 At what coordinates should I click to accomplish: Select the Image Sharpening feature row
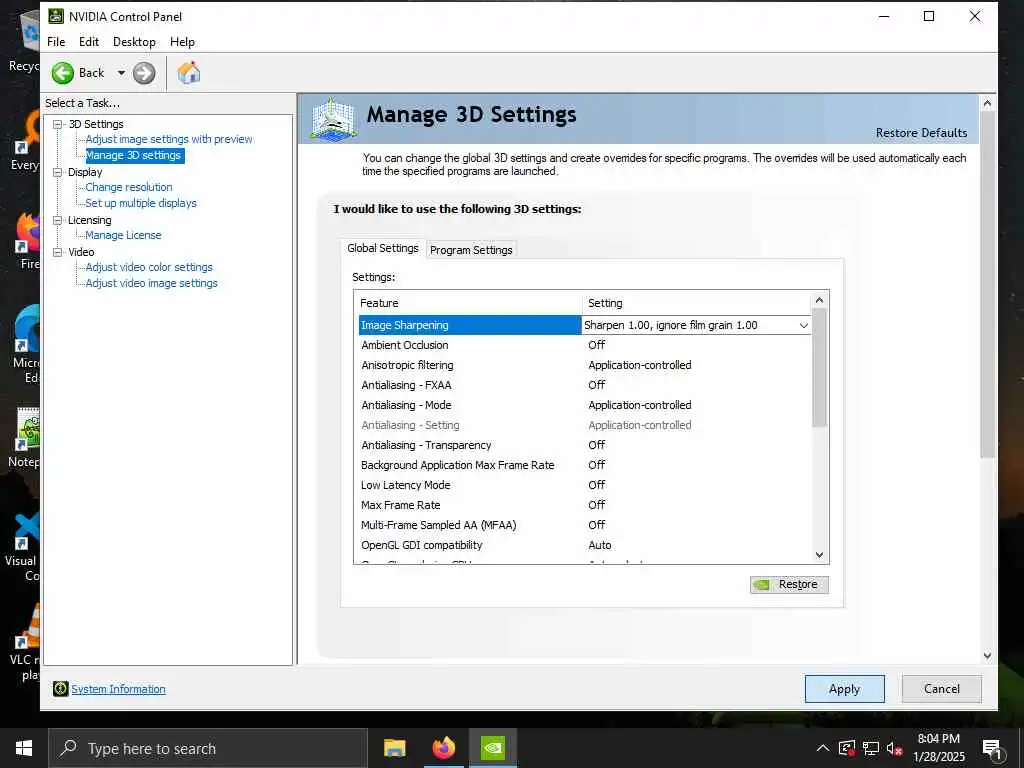coord(470,325)
